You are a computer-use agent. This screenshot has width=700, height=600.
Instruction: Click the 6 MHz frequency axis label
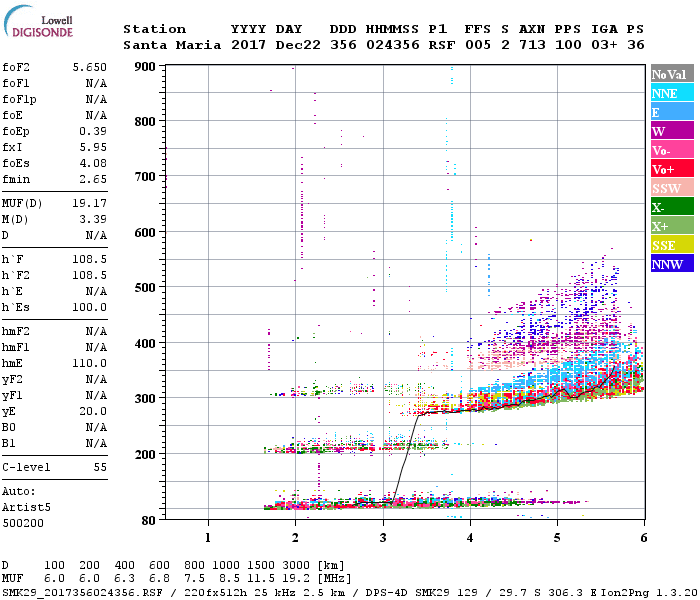pos(644,538)
